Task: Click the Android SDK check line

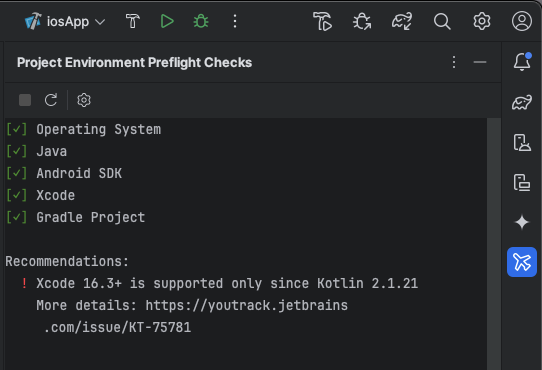Action: [x=64, y=174]
